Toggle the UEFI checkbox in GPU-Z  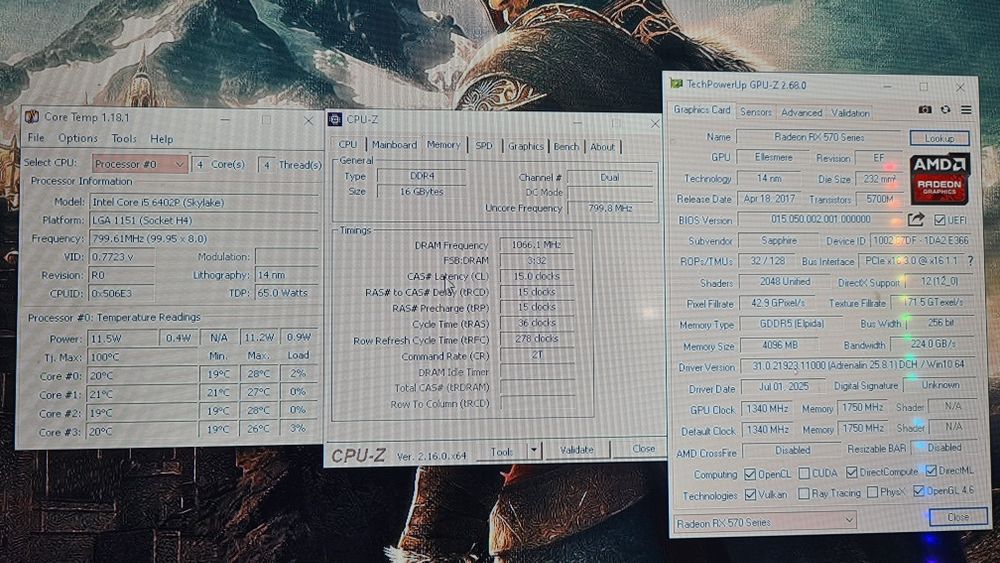click(939, 220)
